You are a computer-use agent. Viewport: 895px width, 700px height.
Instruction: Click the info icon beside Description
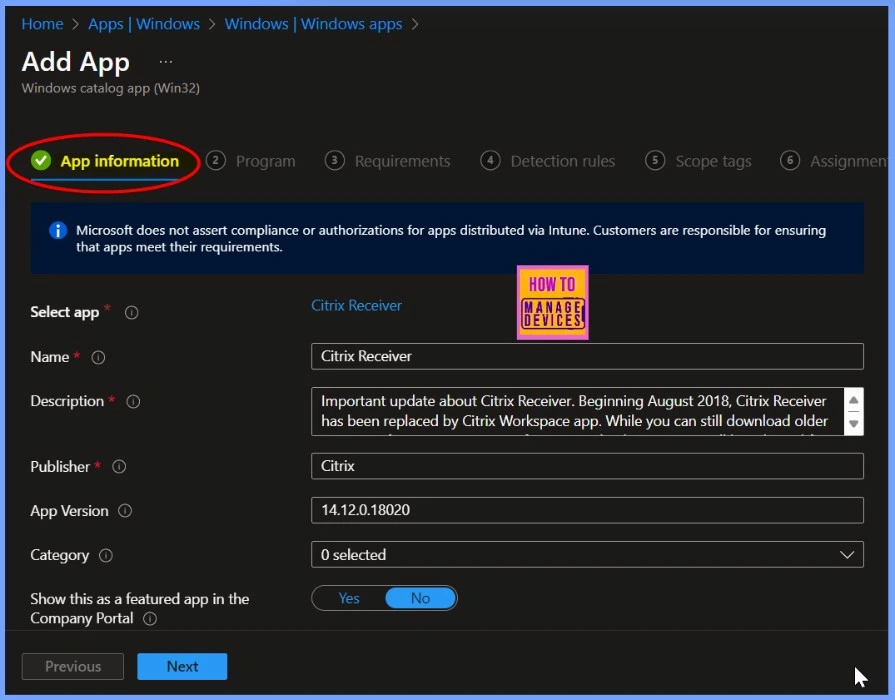133,401
